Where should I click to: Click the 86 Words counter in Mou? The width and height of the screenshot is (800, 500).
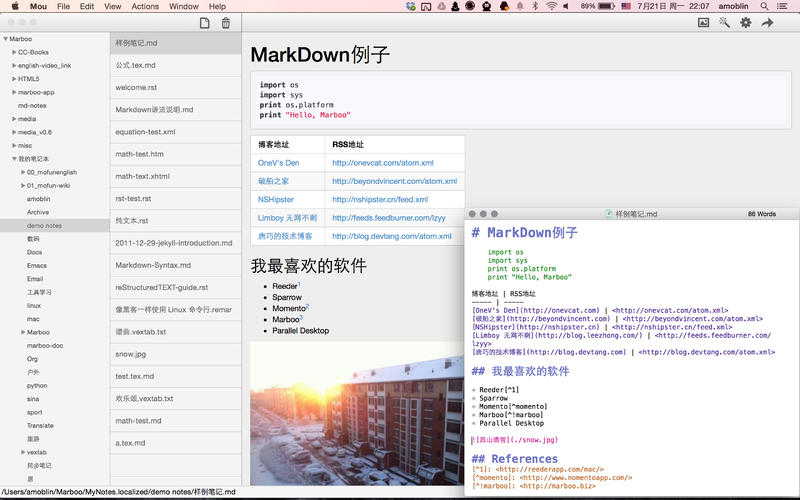(x=762, y=214)
